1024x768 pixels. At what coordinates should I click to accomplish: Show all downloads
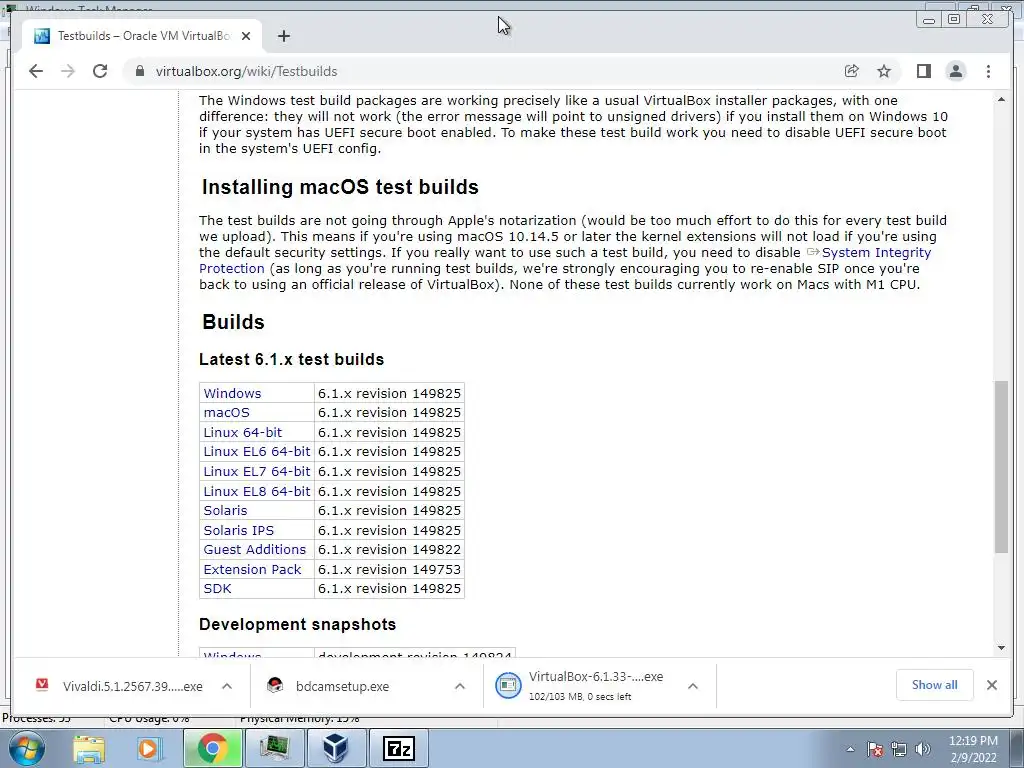[935, 684]
